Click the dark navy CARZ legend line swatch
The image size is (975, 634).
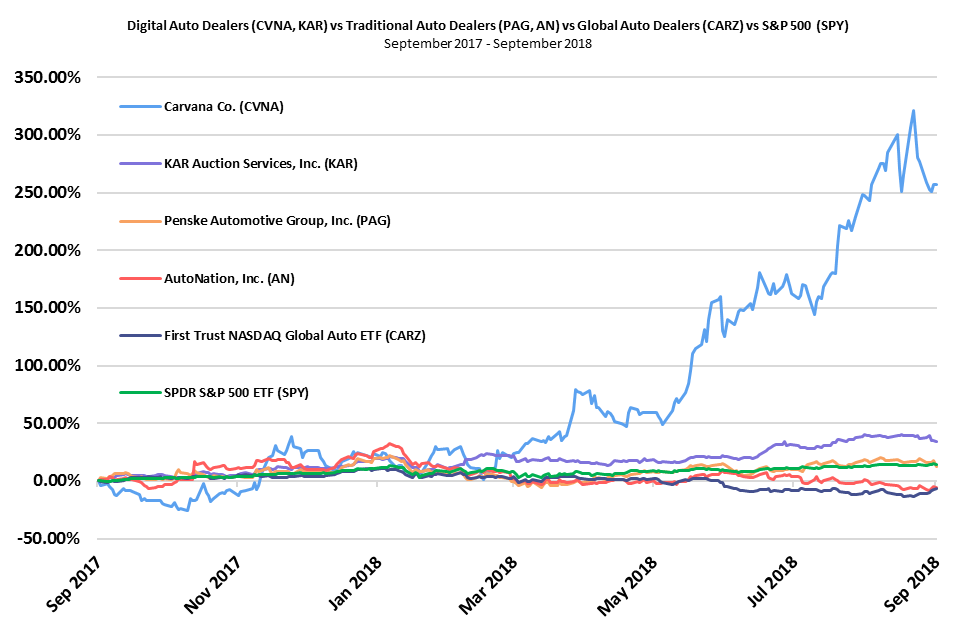[x=140, y=336]
